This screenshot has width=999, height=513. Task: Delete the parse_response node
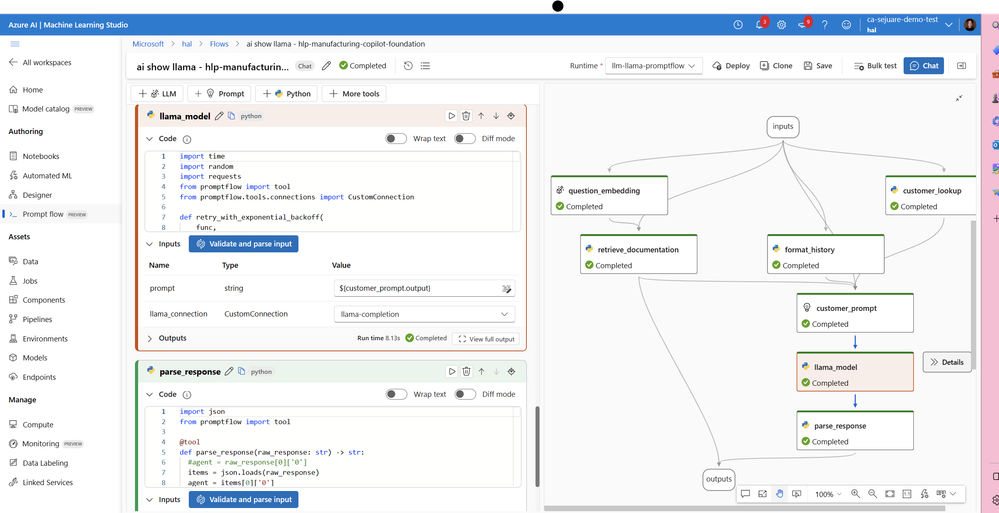pyautogui.click(x=466, y=371)
